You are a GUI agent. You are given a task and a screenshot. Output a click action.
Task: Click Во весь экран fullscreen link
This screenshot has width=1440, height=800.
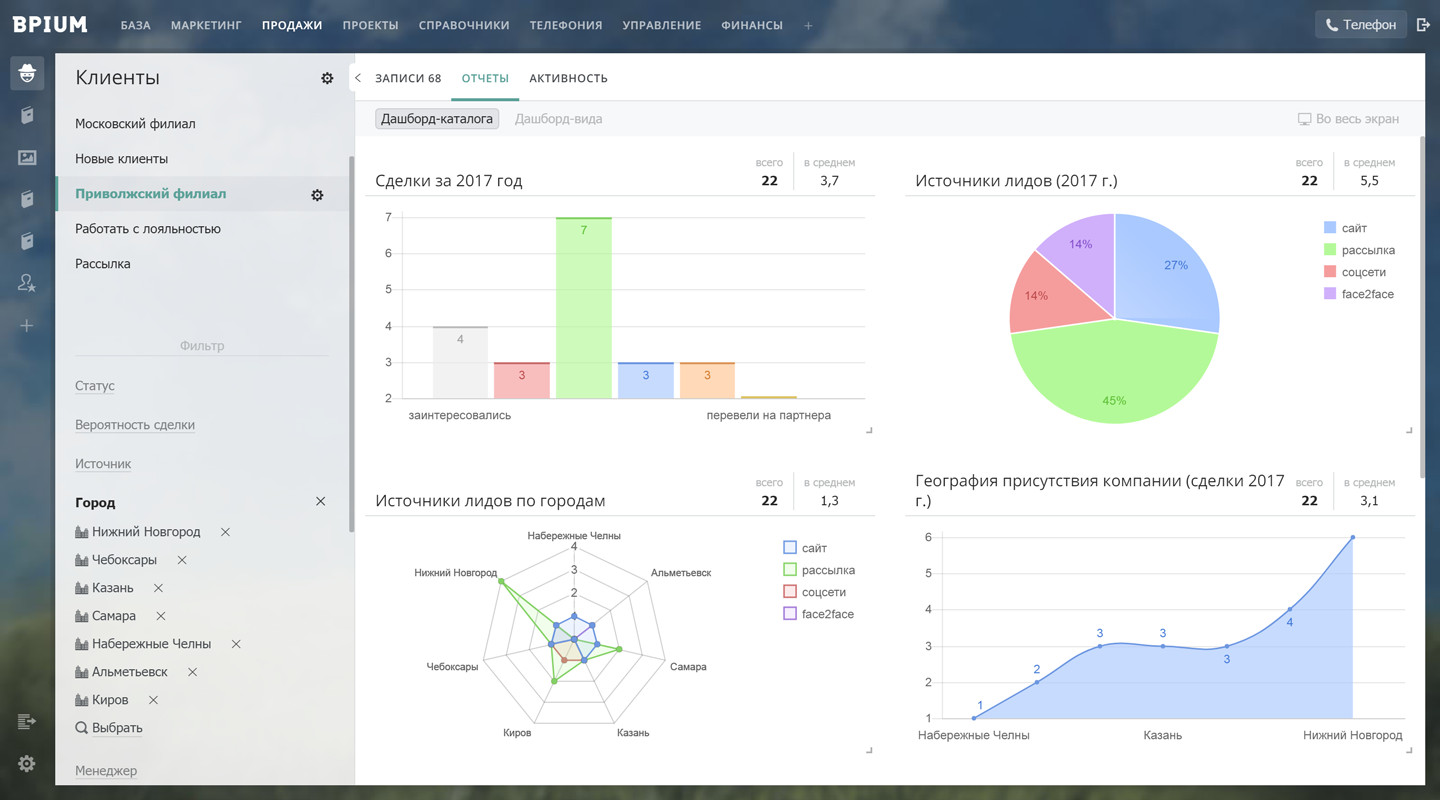[1348, 119]
